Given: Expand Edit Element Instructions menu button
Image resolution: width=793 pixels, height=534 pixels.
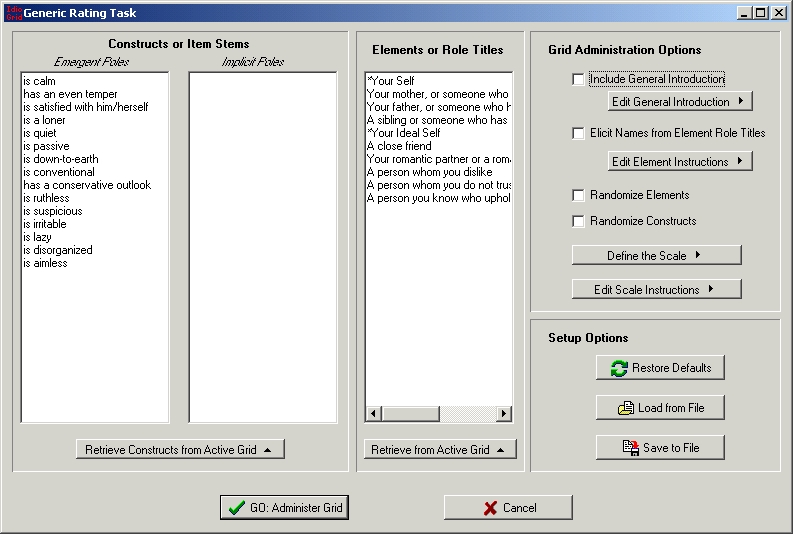Looking at the screenshot, I should 679,162.
